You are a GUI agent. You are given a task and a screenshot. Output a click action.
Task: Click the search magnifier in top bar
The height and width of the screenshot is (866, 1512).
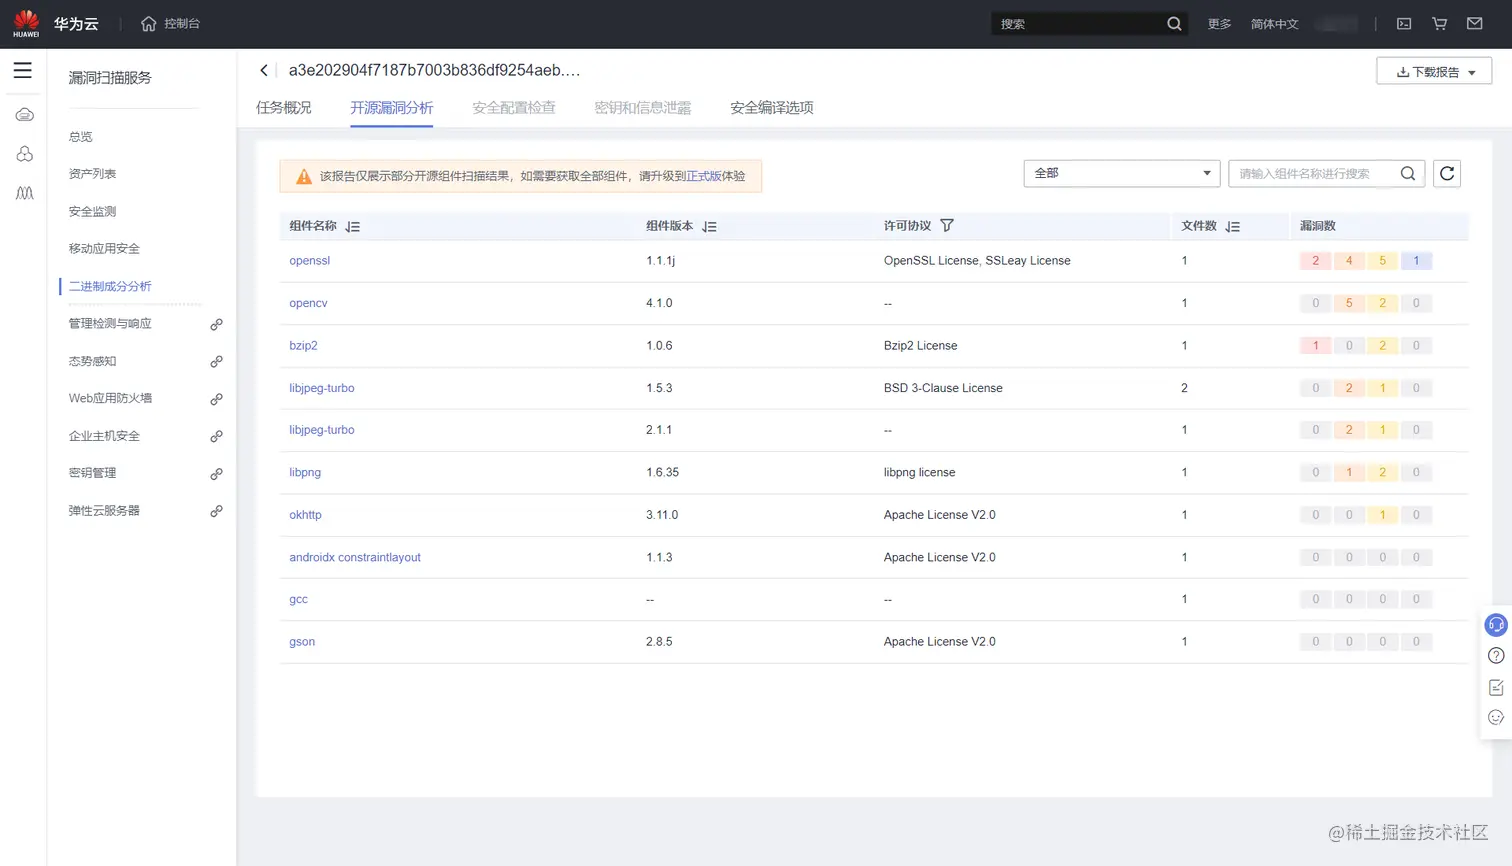1174,23
